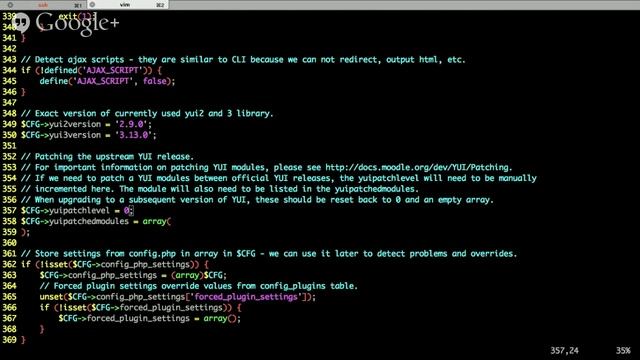Click 'When upgrading to a subsequent version' comment

(257, 200)
